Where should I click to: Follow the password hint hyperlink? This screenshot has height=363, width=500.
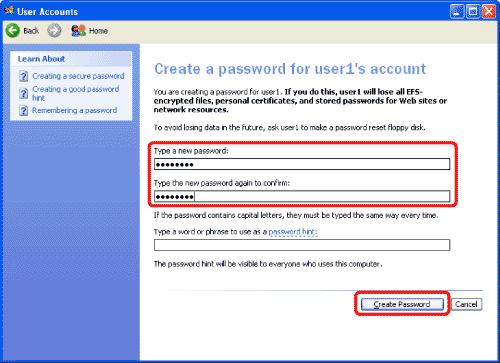293,232
